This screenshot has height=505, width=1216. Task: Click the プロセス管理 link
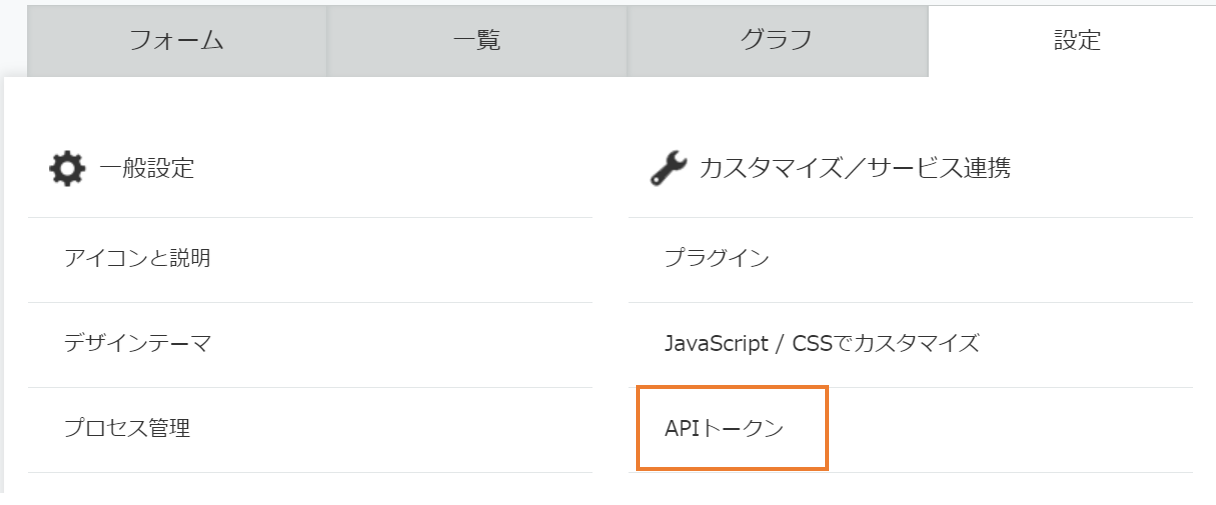[127, 429]
